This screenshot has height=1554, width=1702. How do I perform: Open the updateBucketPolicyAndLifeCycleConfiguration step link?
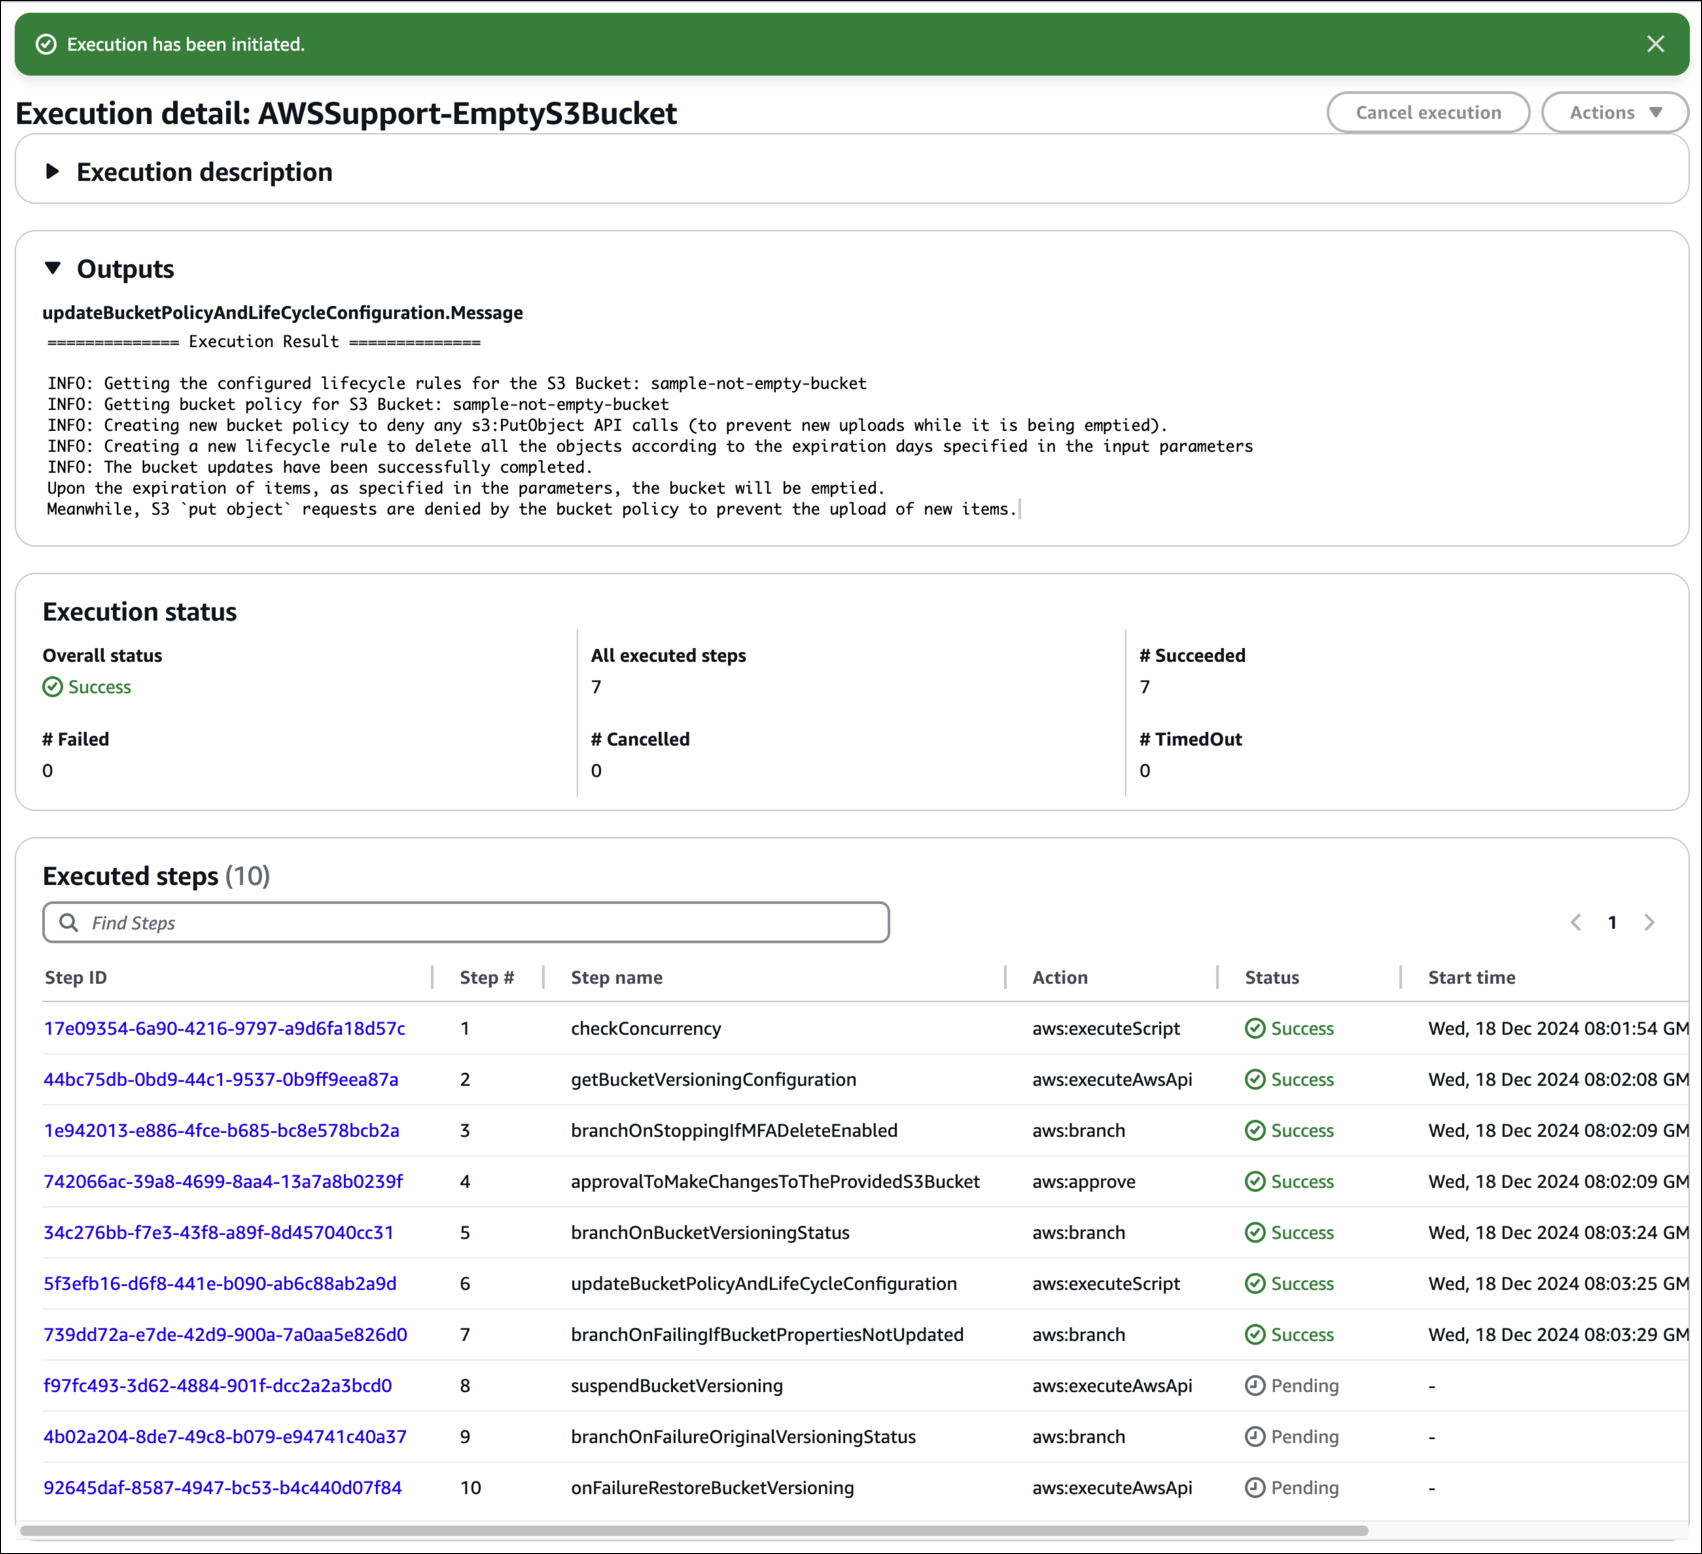point(219,1284)
